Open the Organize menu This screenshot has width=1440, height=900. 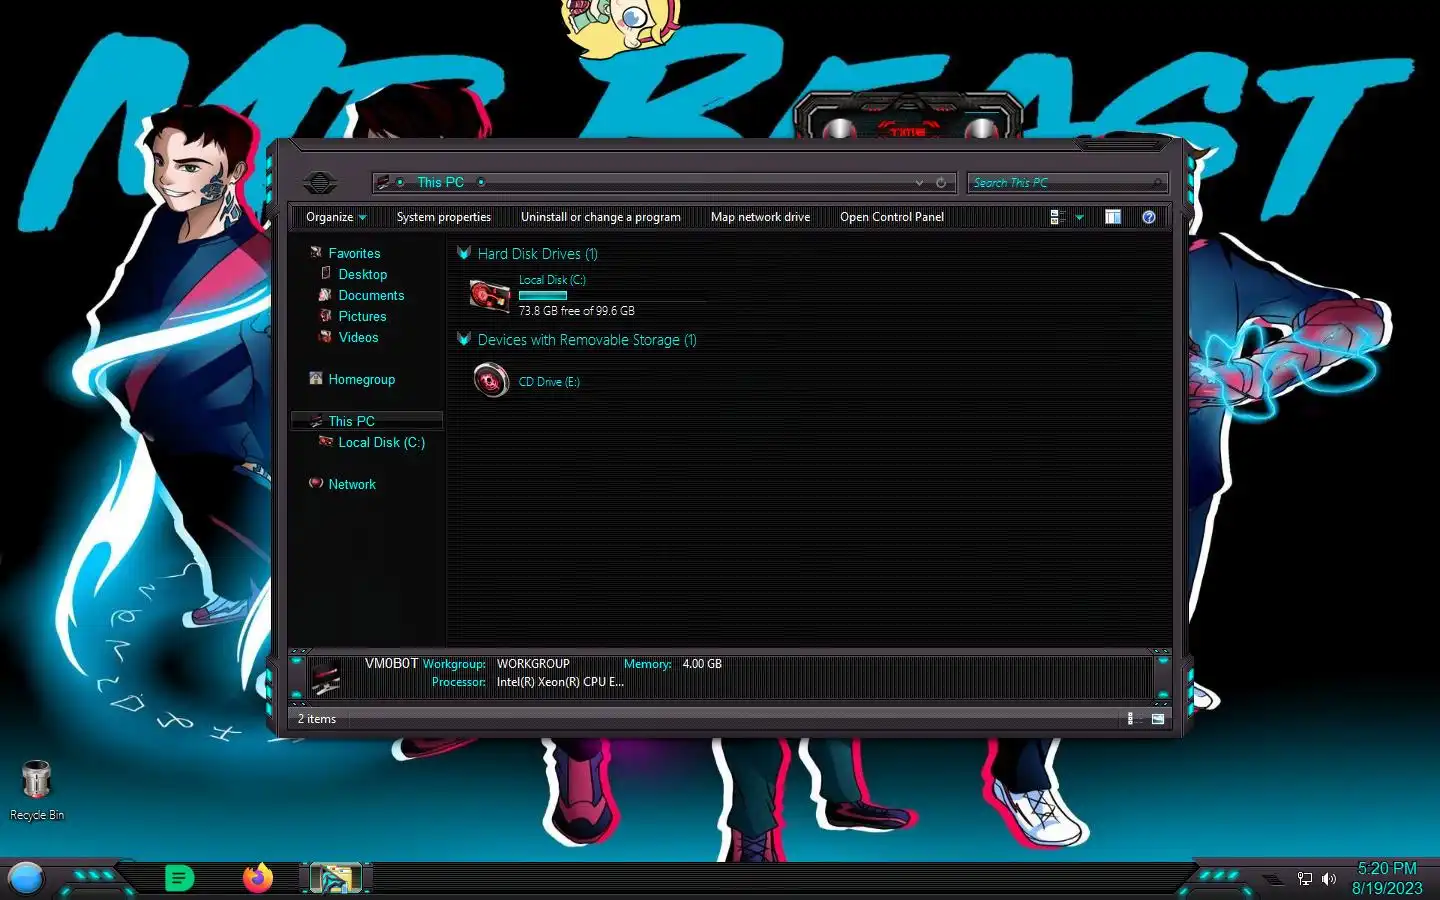tap(336, 217)
